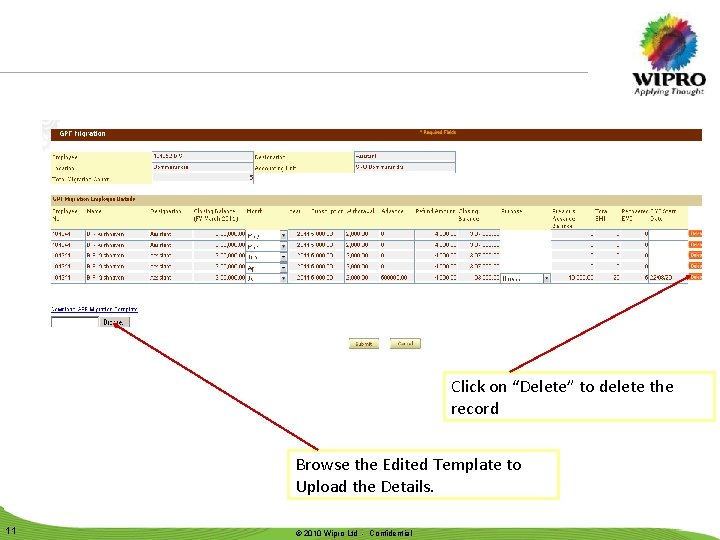Click the Designation field at the top

click(405, 157)
